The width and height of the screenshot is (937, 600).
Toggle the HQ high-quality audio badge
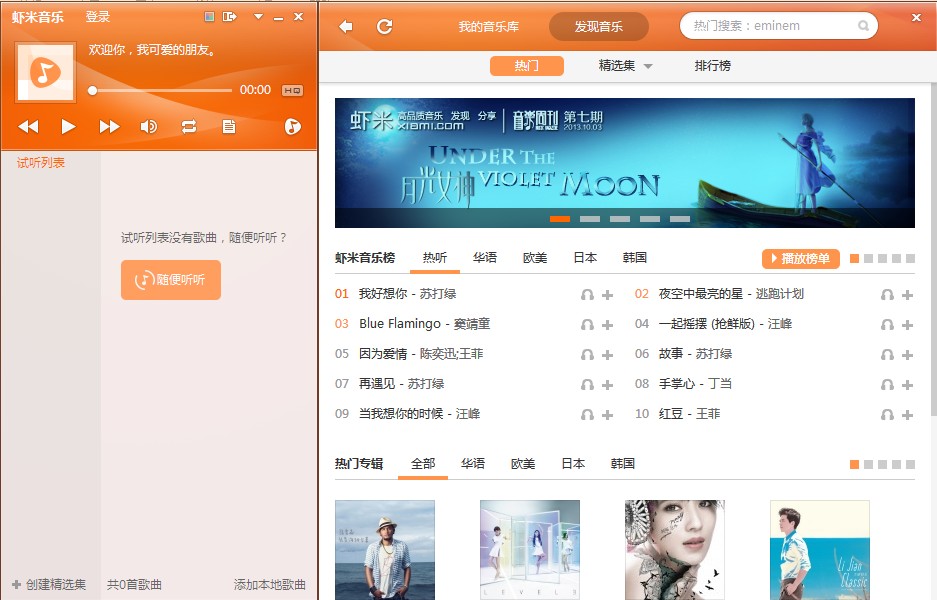tap(292, 90)
